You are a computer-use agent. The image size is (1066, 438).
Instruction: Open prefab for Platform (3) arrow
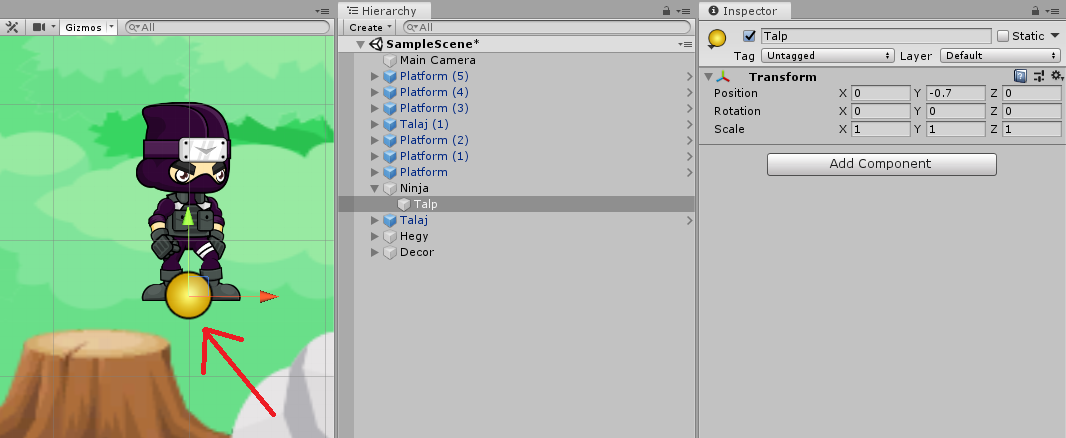point(689,108)
